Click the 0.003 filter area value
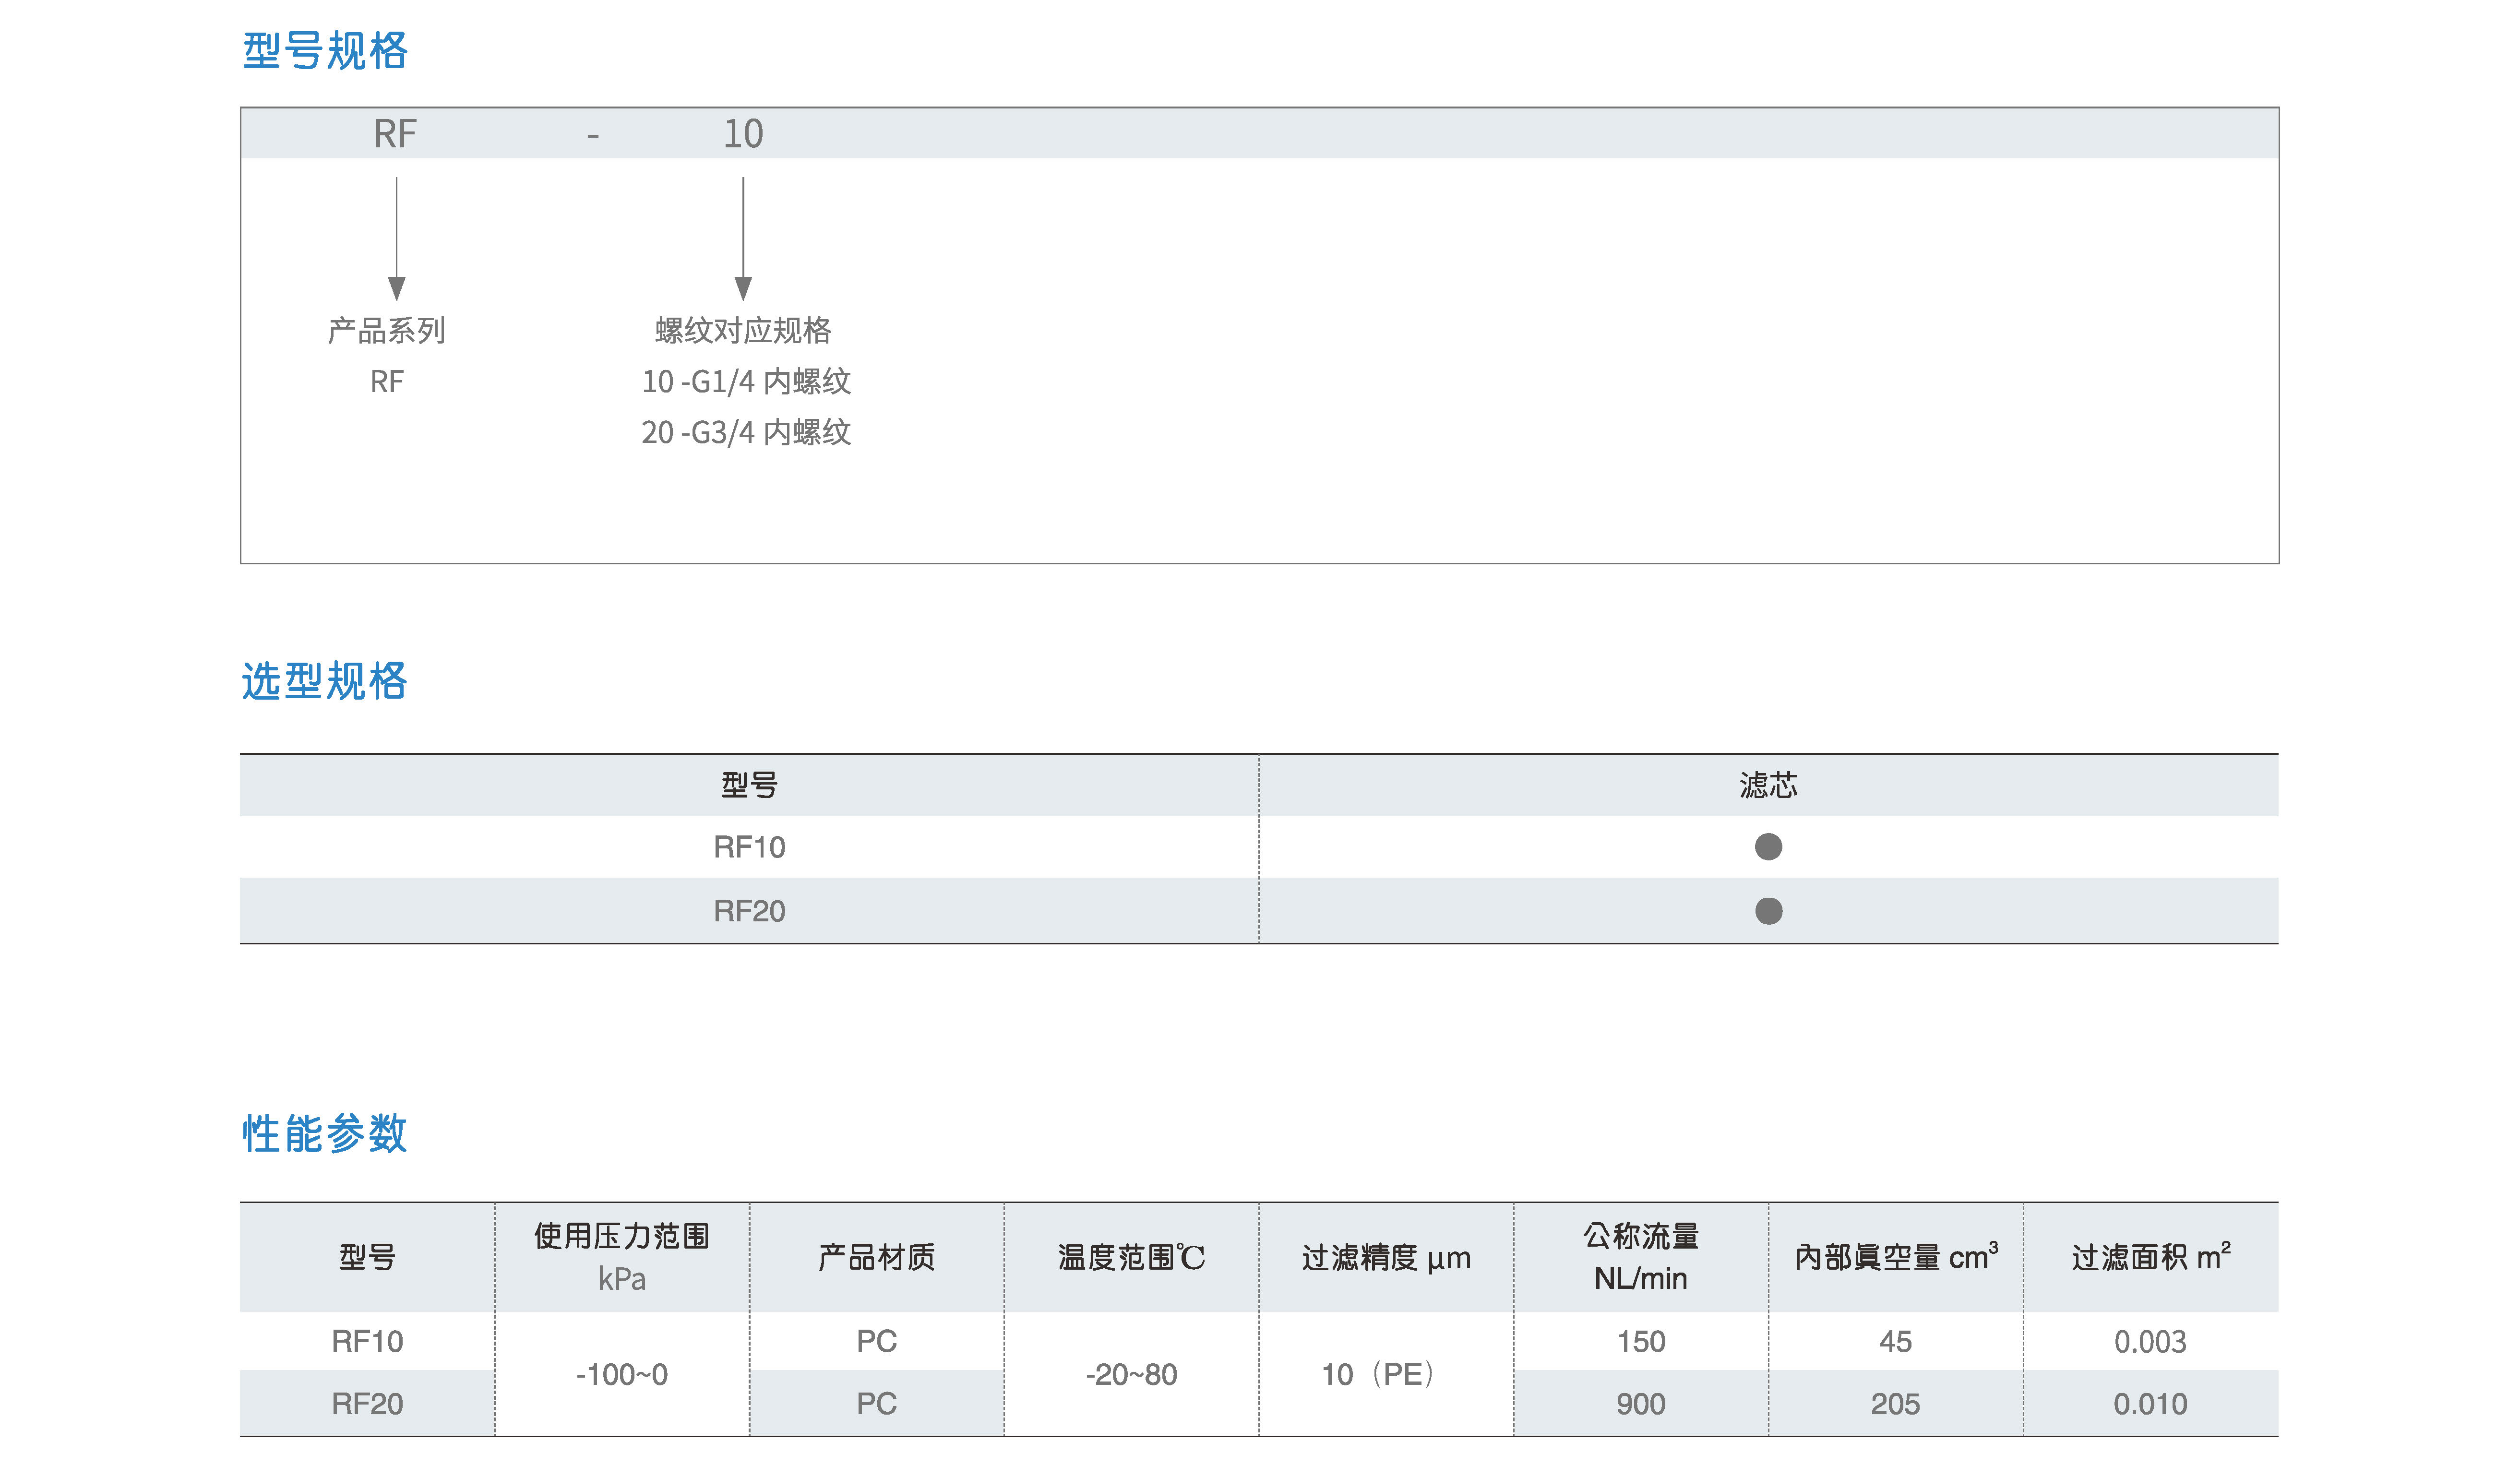Viewport: 2520px width, 1477px height. pos(2151,1341)
